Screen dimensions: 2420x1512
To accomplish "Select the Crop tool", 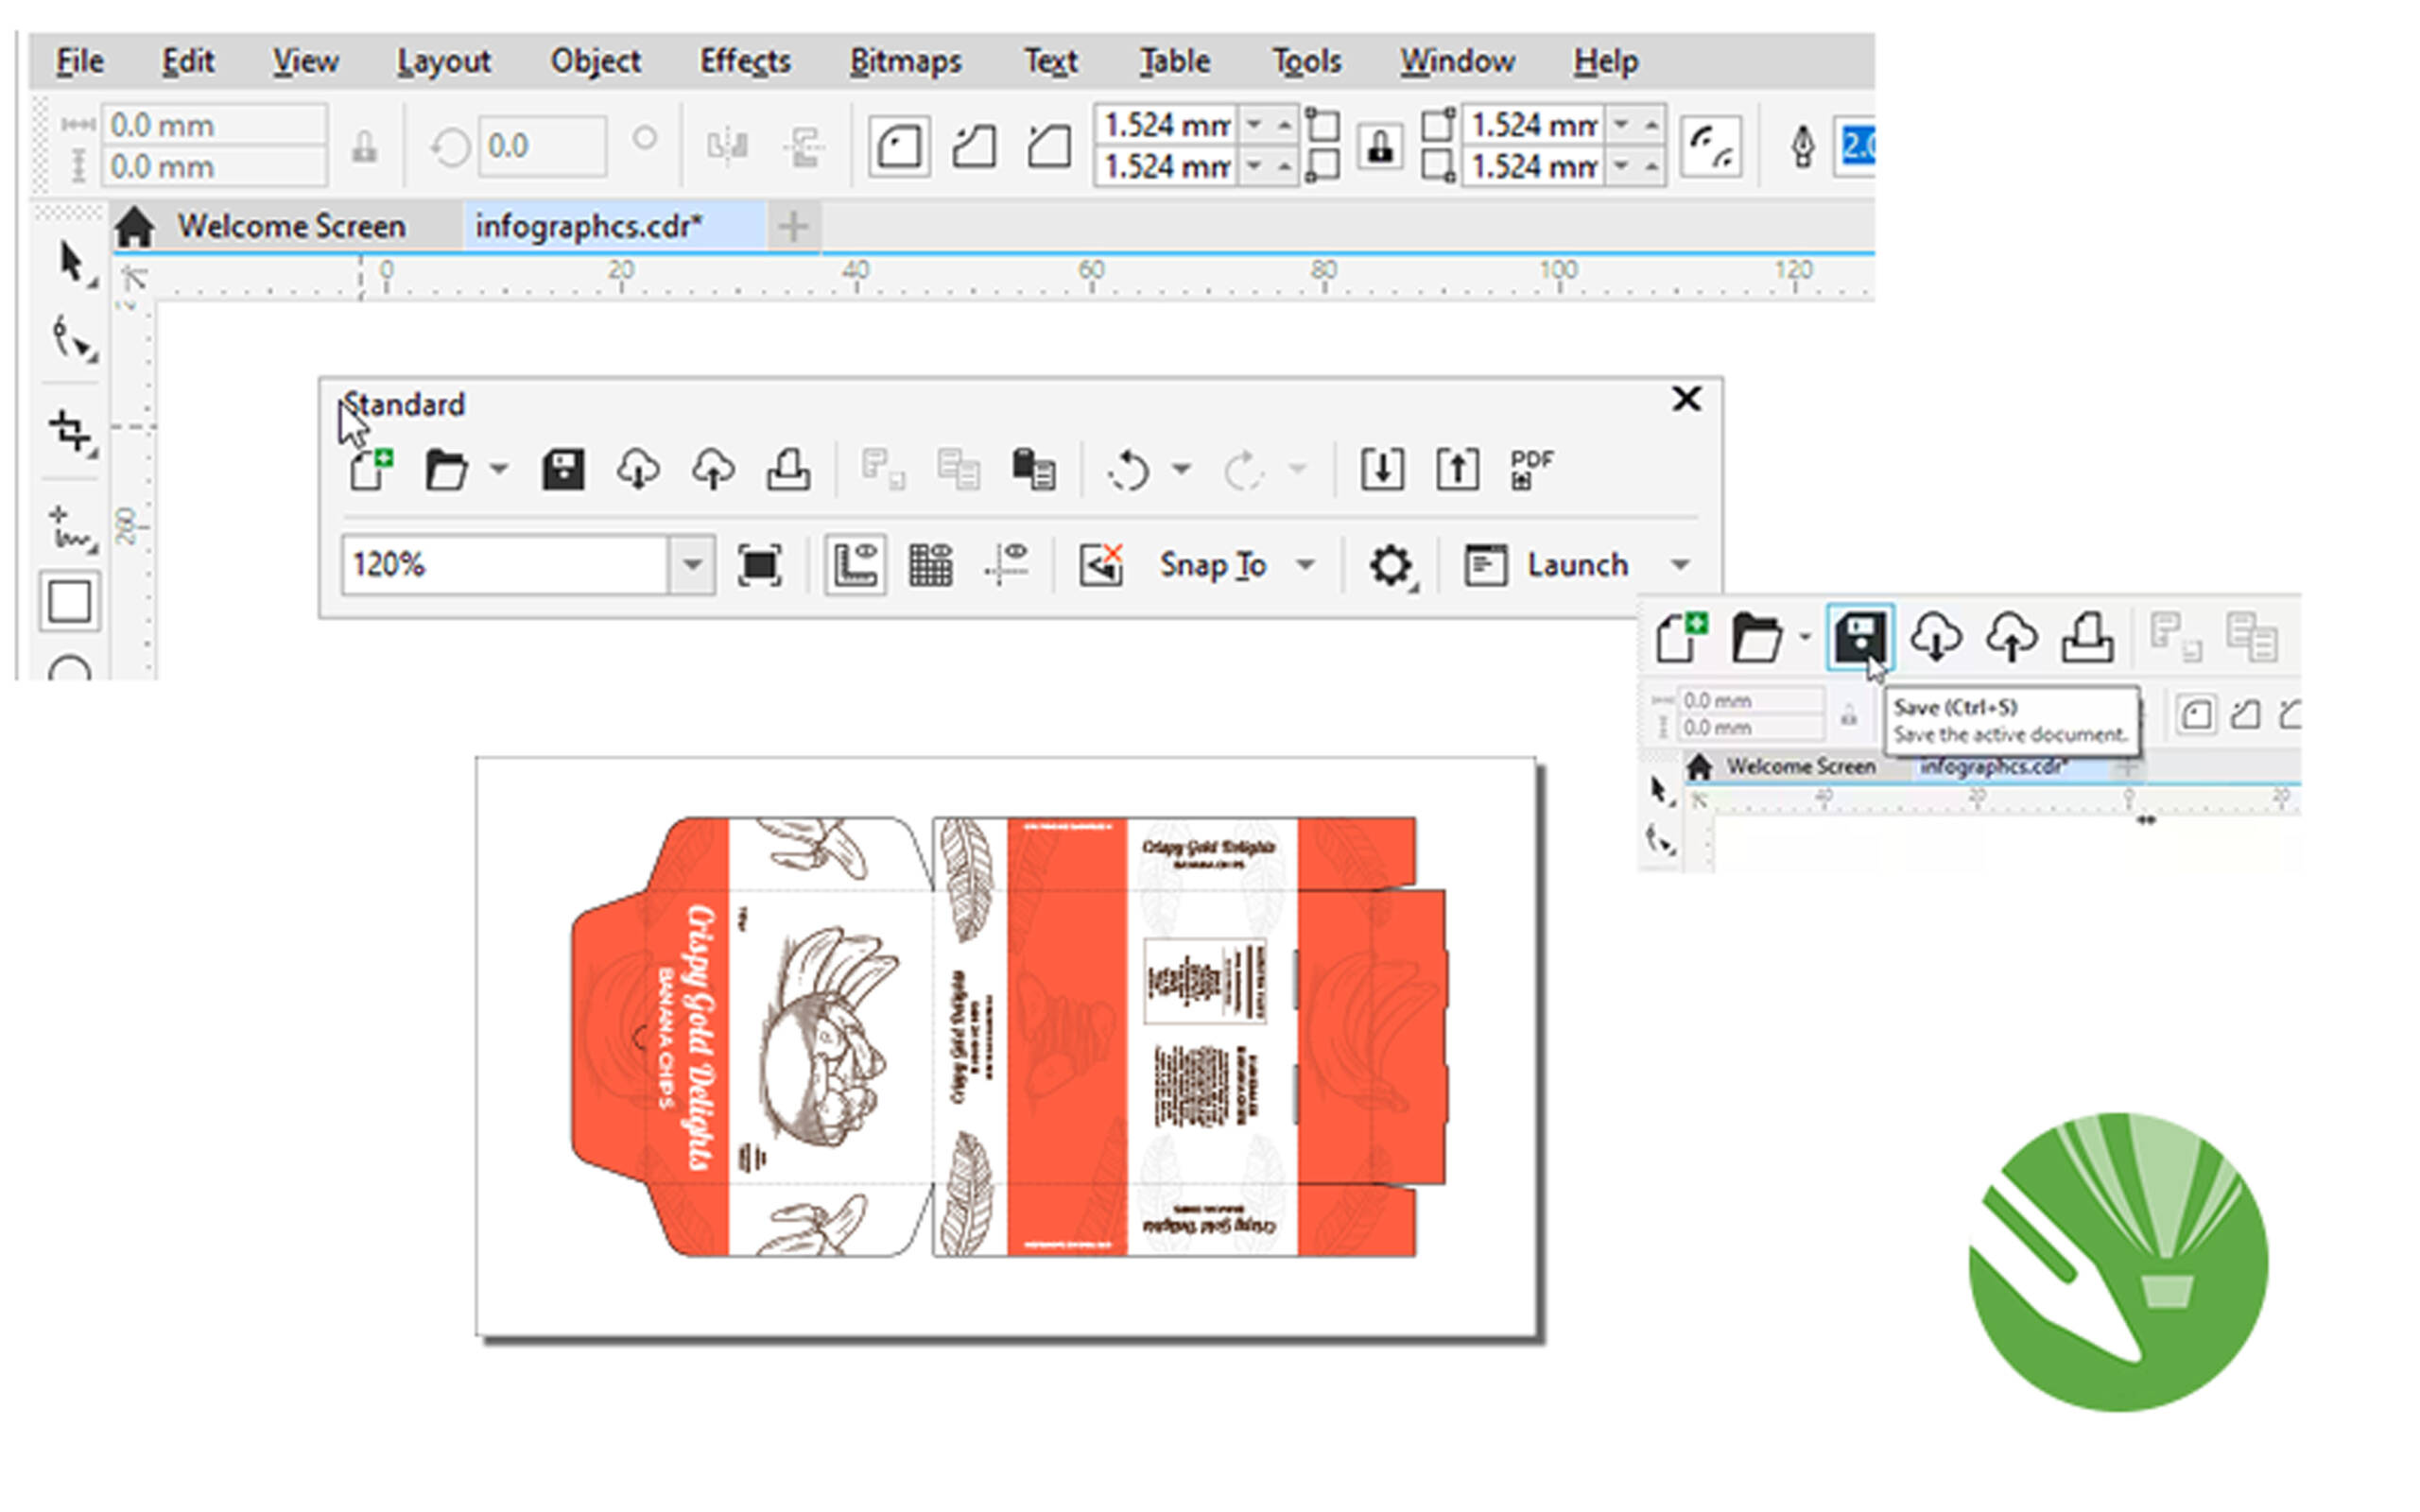I will (x=70, y=432).
